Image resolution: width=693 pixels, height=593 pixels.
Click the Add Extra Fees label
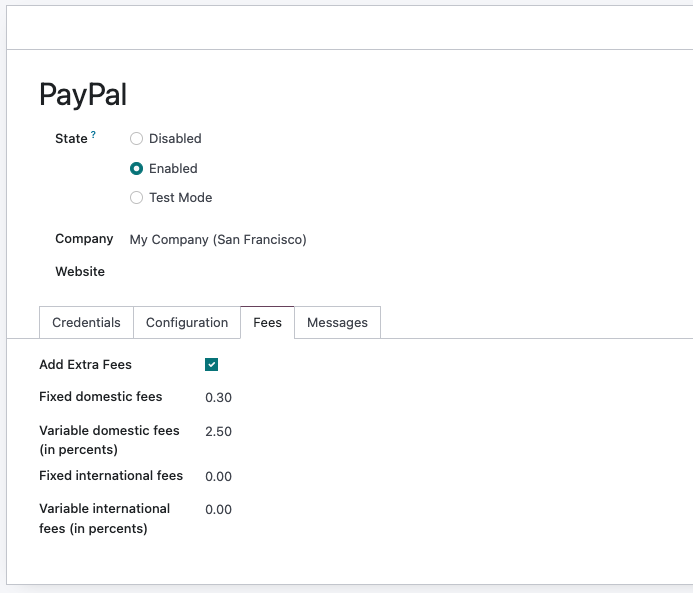(x=85, y=365)
